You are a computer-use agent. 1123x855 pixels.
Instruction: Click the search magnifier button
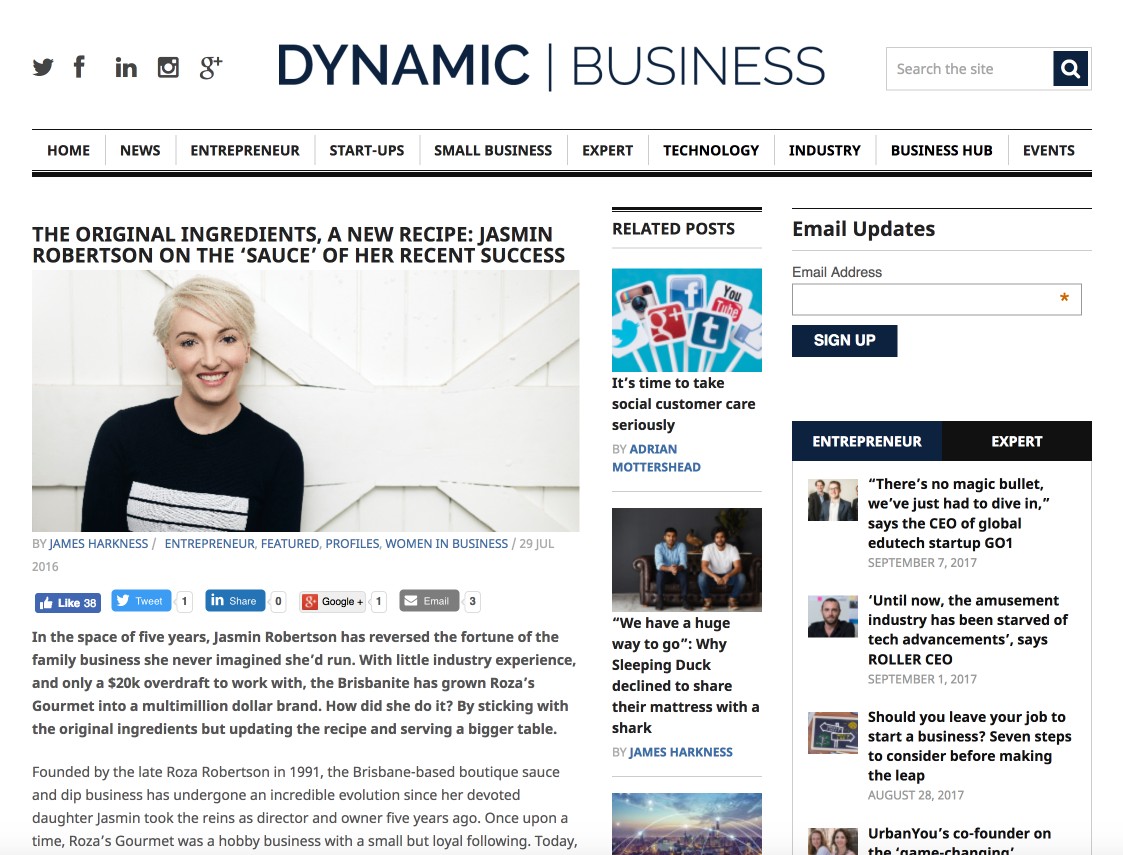pyautogui.click(x=1071, y=69)
